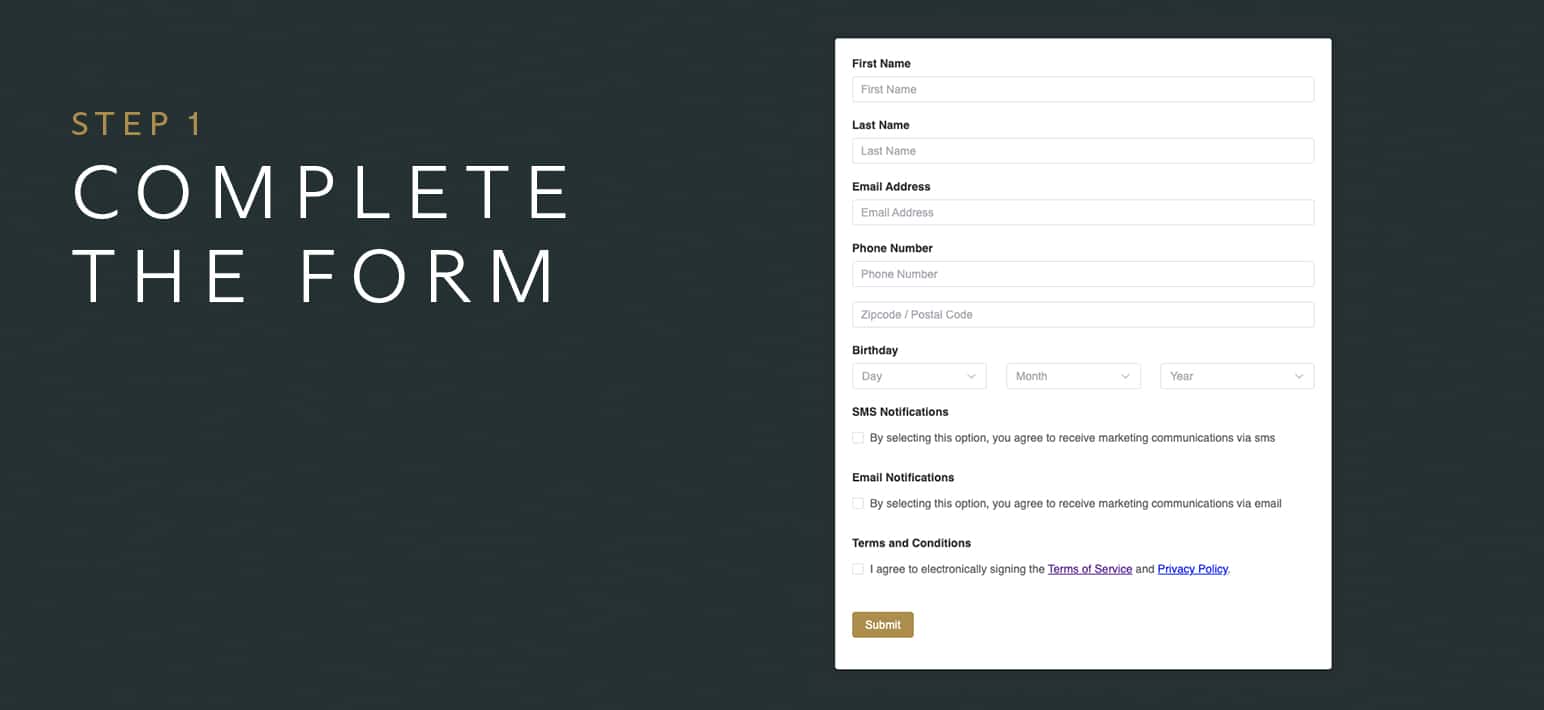
Task: Submit the form with the Submit button
Action: pos(883,625)
